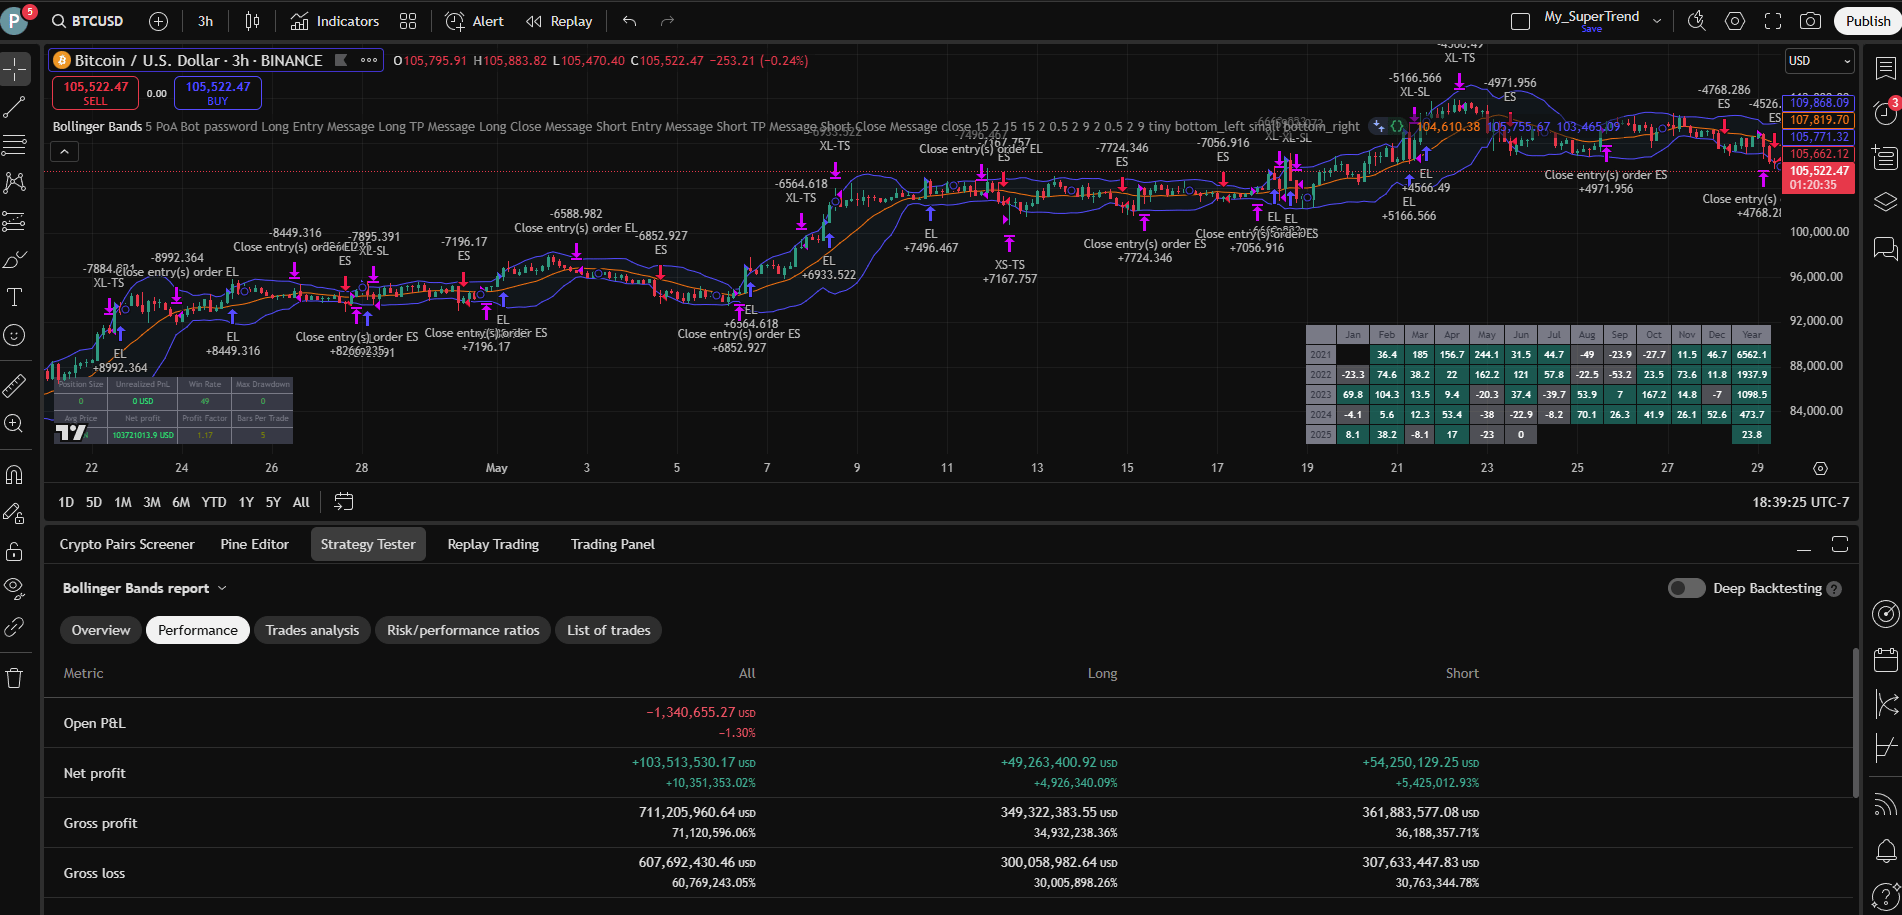The width and height of the screenshot is (1902, 915).
Task: Open the economic calendar panel
Action: point(1885,659)
